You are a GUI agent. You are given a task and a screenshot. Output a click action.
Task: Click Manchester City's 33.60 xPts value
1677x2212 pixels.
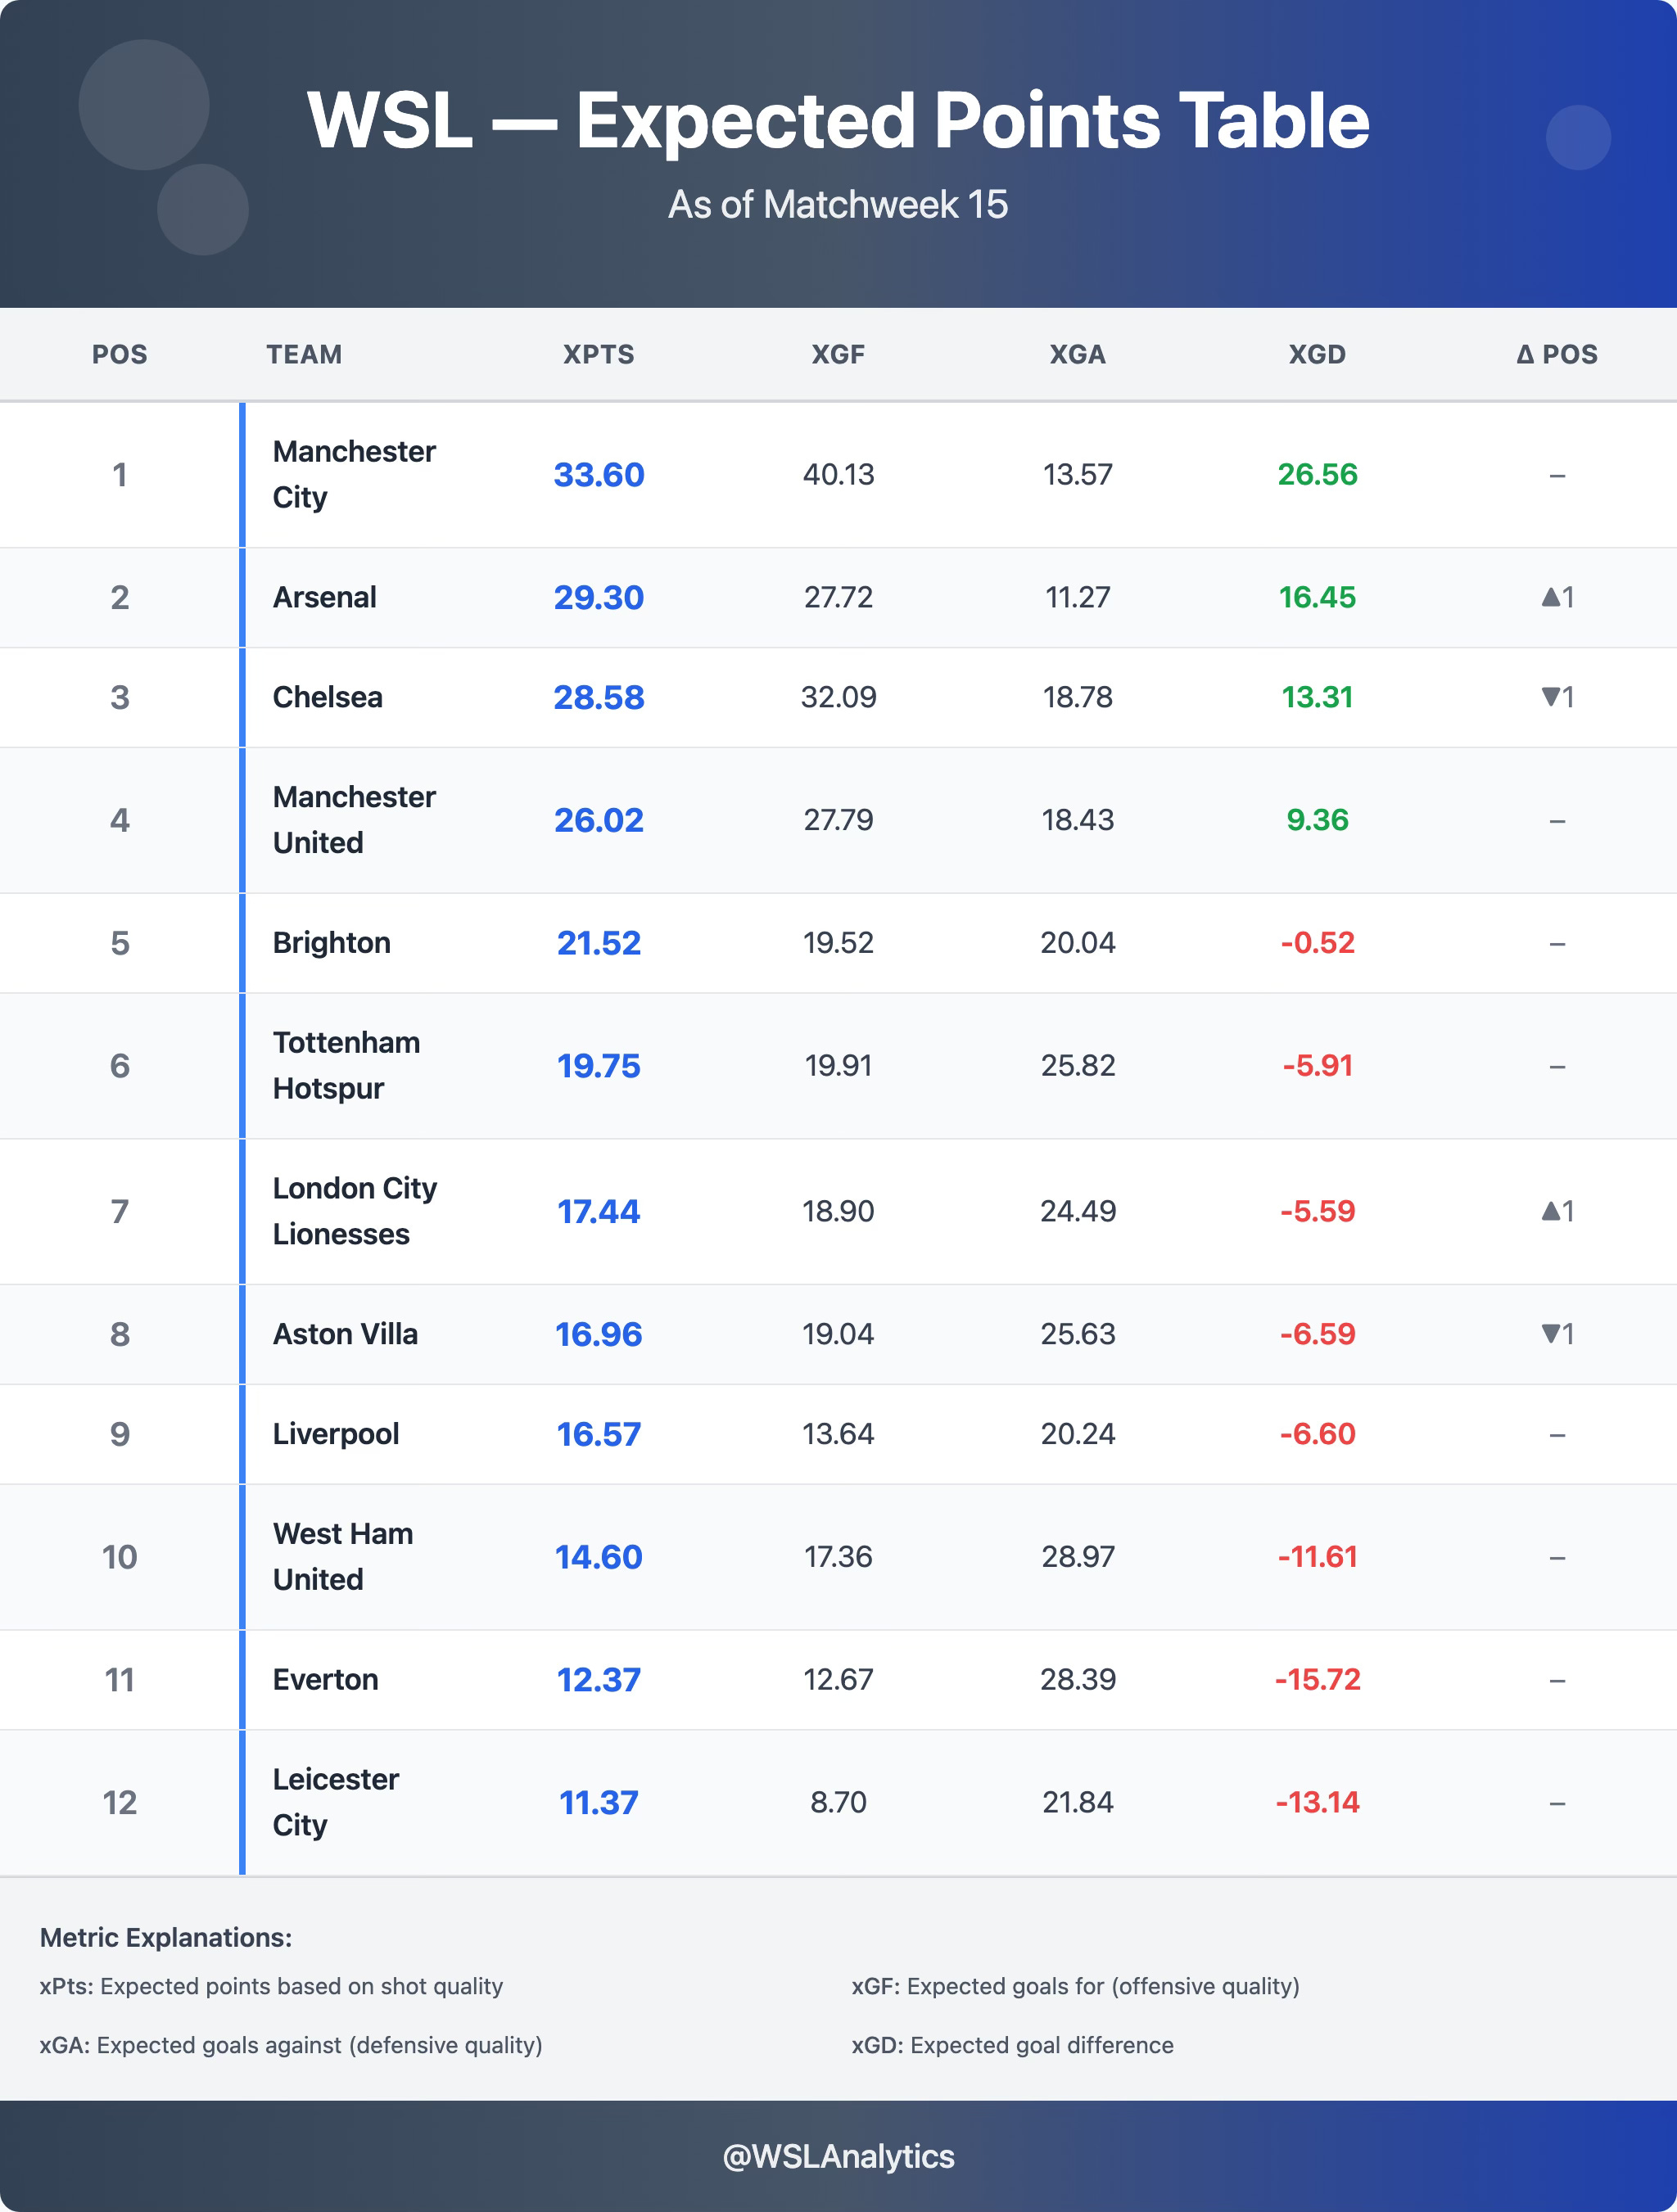[598, 474]
